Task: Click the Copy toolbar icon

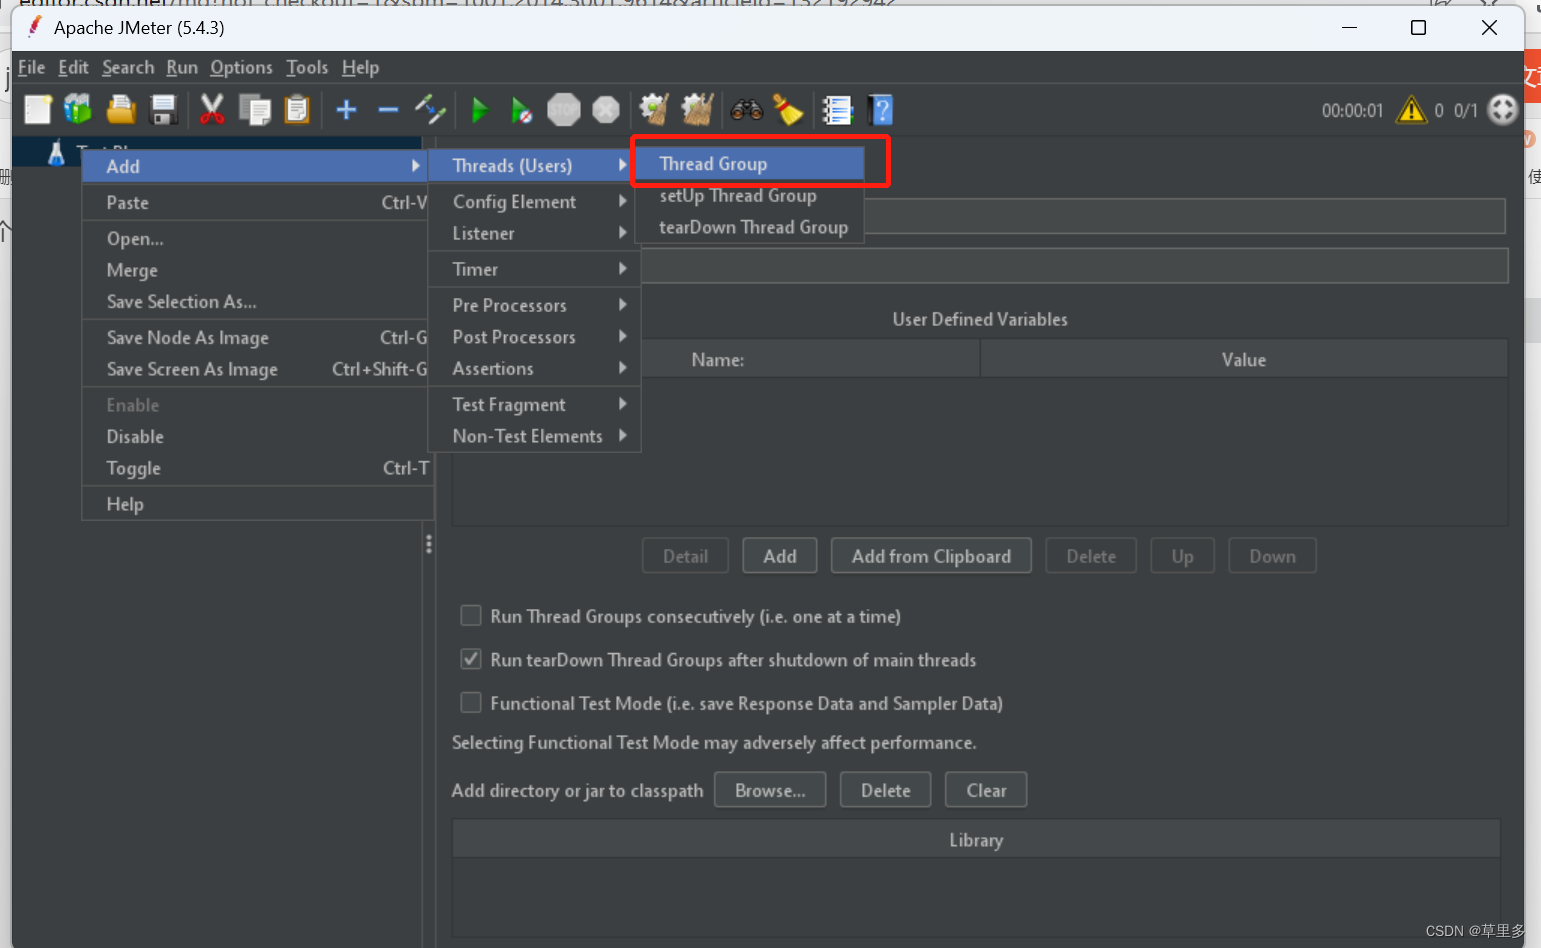Action: (x=255, y=109)
